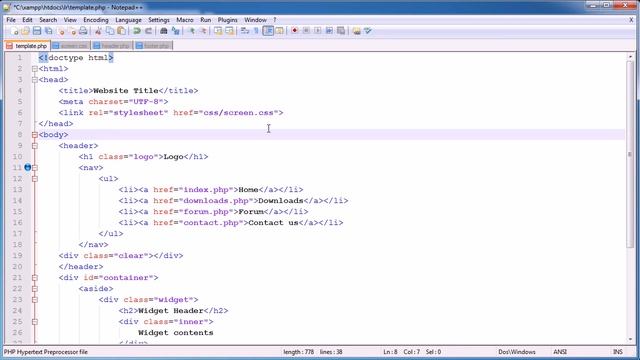Click the Close All toolbar icon

click(x=72, y=31)
